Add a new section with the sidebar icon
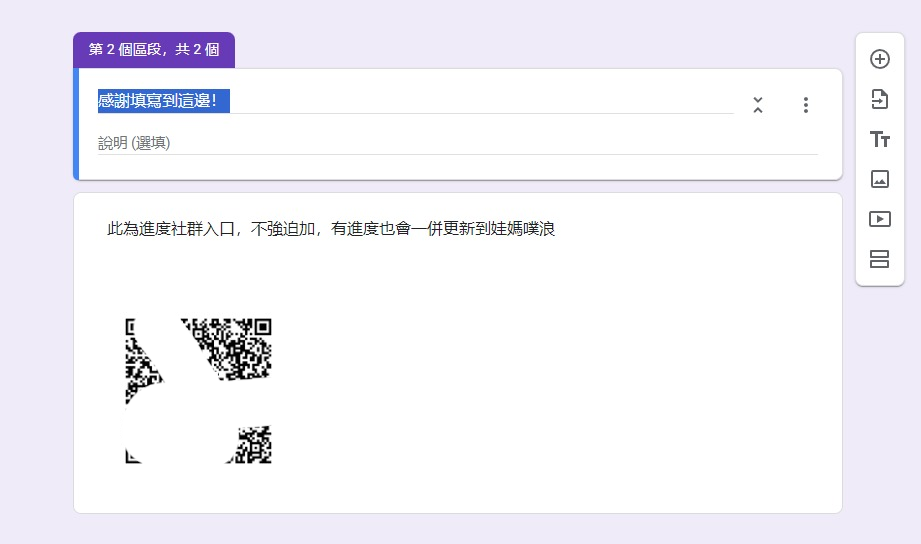Image resolution: width=921 pixels, height=544 pixels. tap(880, 259)
